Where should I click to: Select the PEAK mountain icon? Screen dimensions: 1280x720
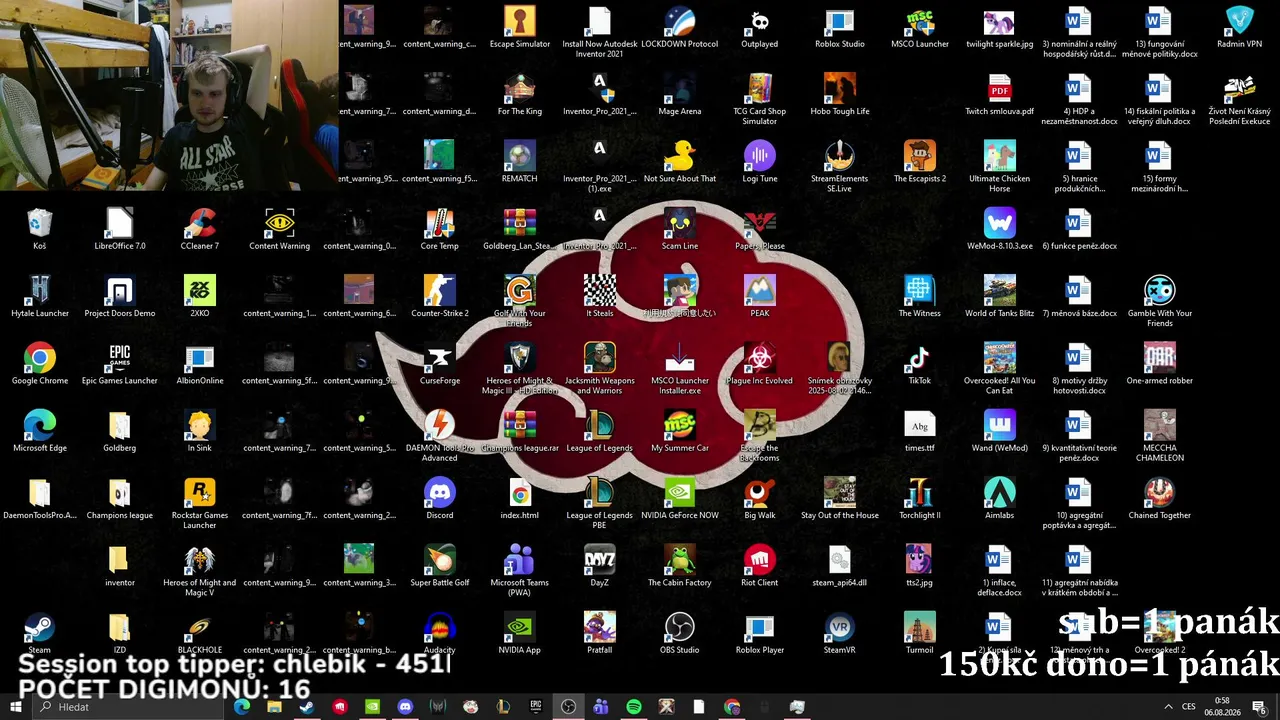(x=760, y=290)
